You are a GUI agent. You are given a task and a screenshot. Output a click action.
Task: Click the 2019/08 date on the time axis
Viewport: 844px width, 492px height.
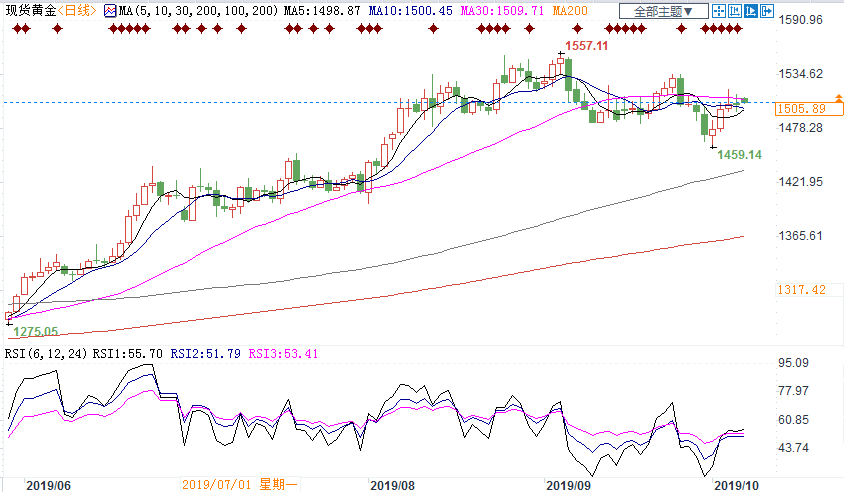(x=392, y=483)
